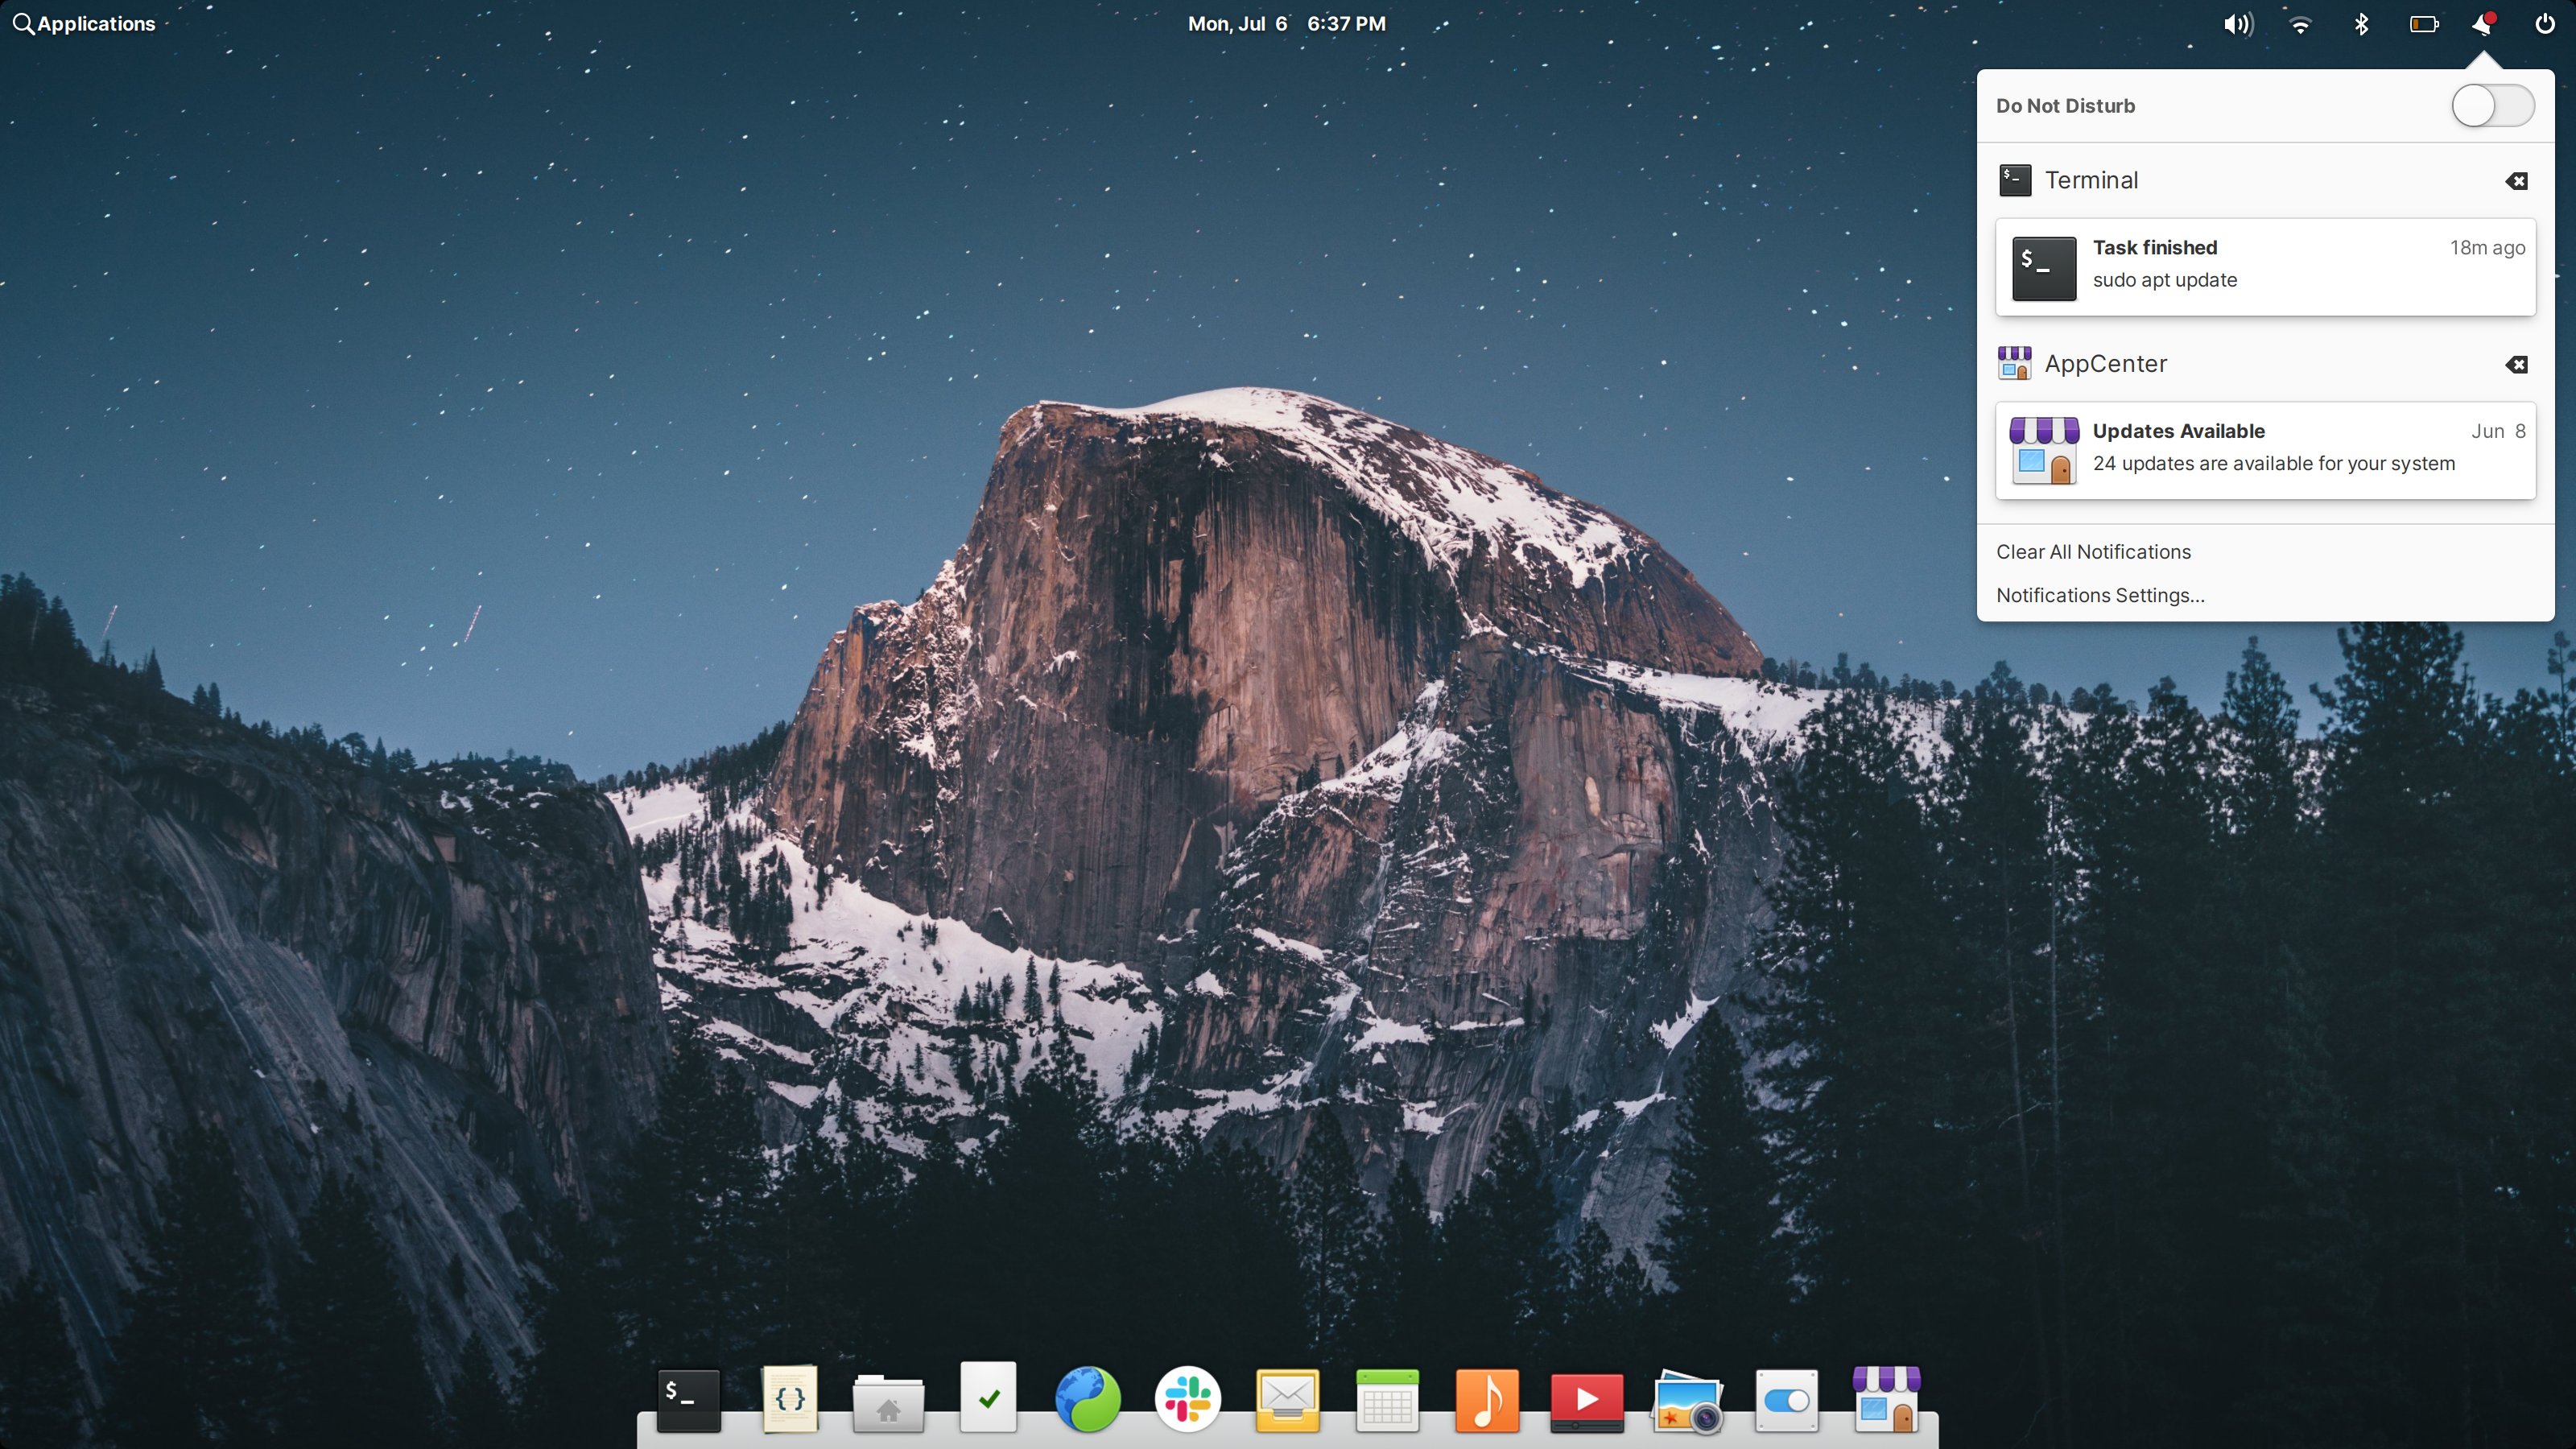Launch the web browser globe icon
Image resolution: width=2576 pixels, height=1449 pixels.
(1088, 1399)
